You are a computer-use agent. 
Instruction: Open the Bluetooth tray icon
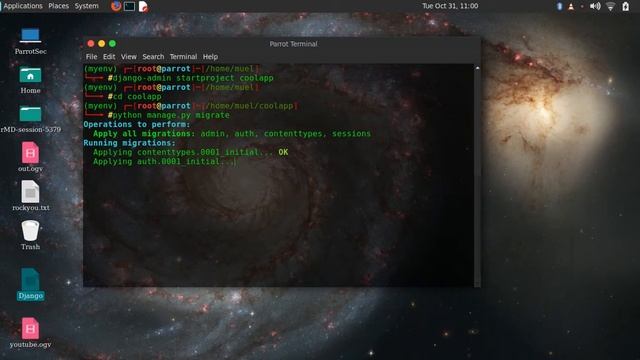560,6
